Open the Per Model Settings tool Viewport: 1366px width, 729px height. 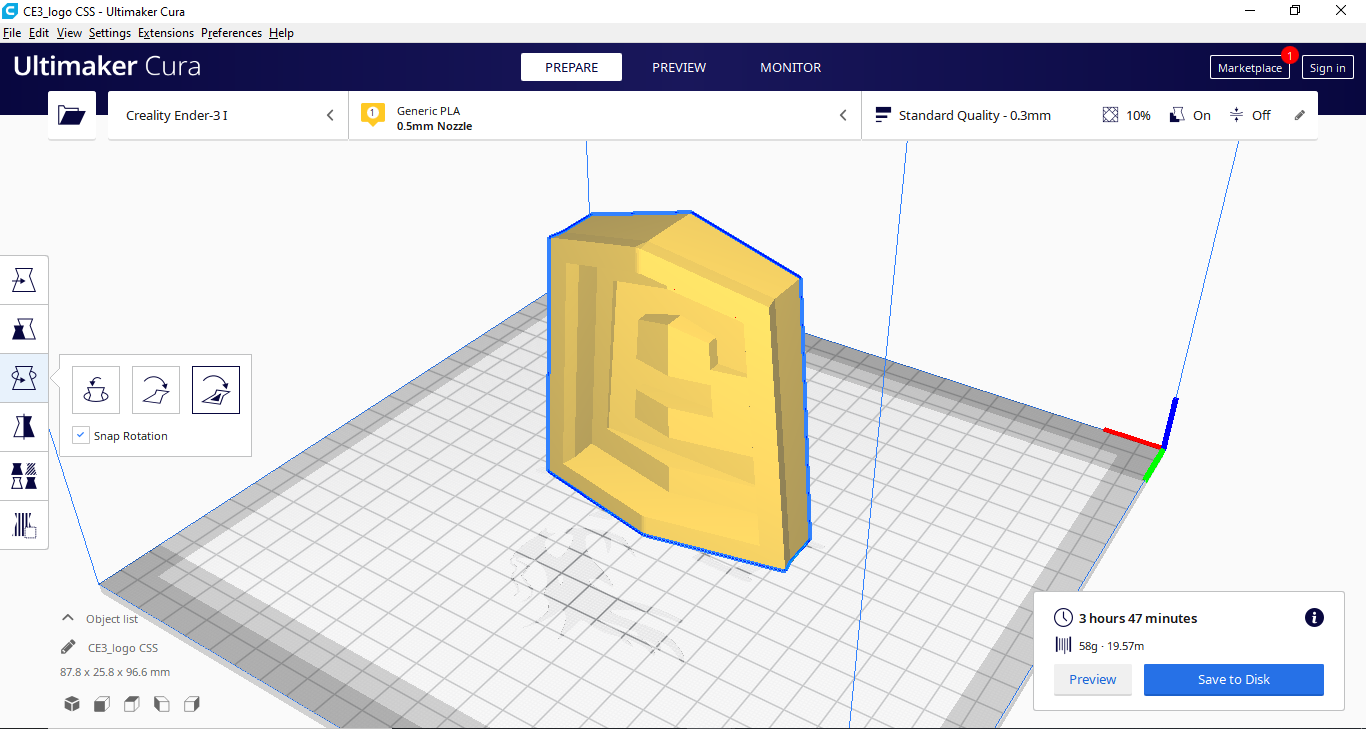coord(24,476)
